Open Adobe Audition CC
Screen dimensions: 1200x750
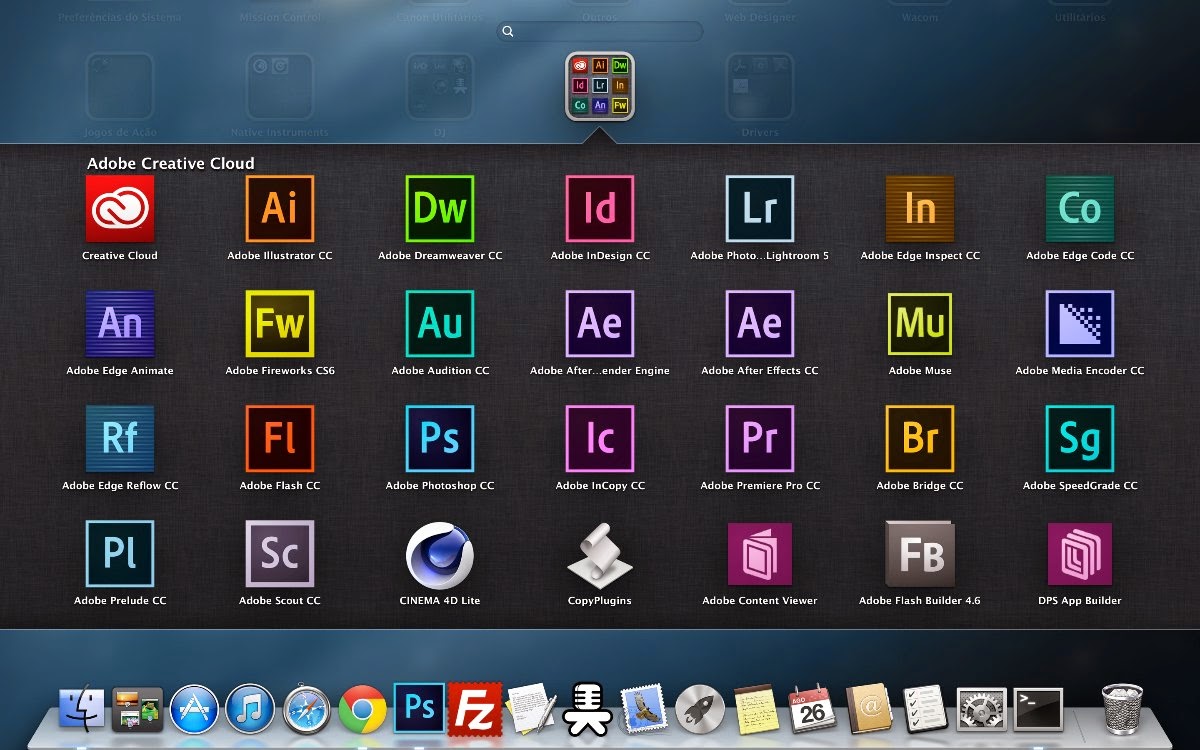click(x=438, y=324)
